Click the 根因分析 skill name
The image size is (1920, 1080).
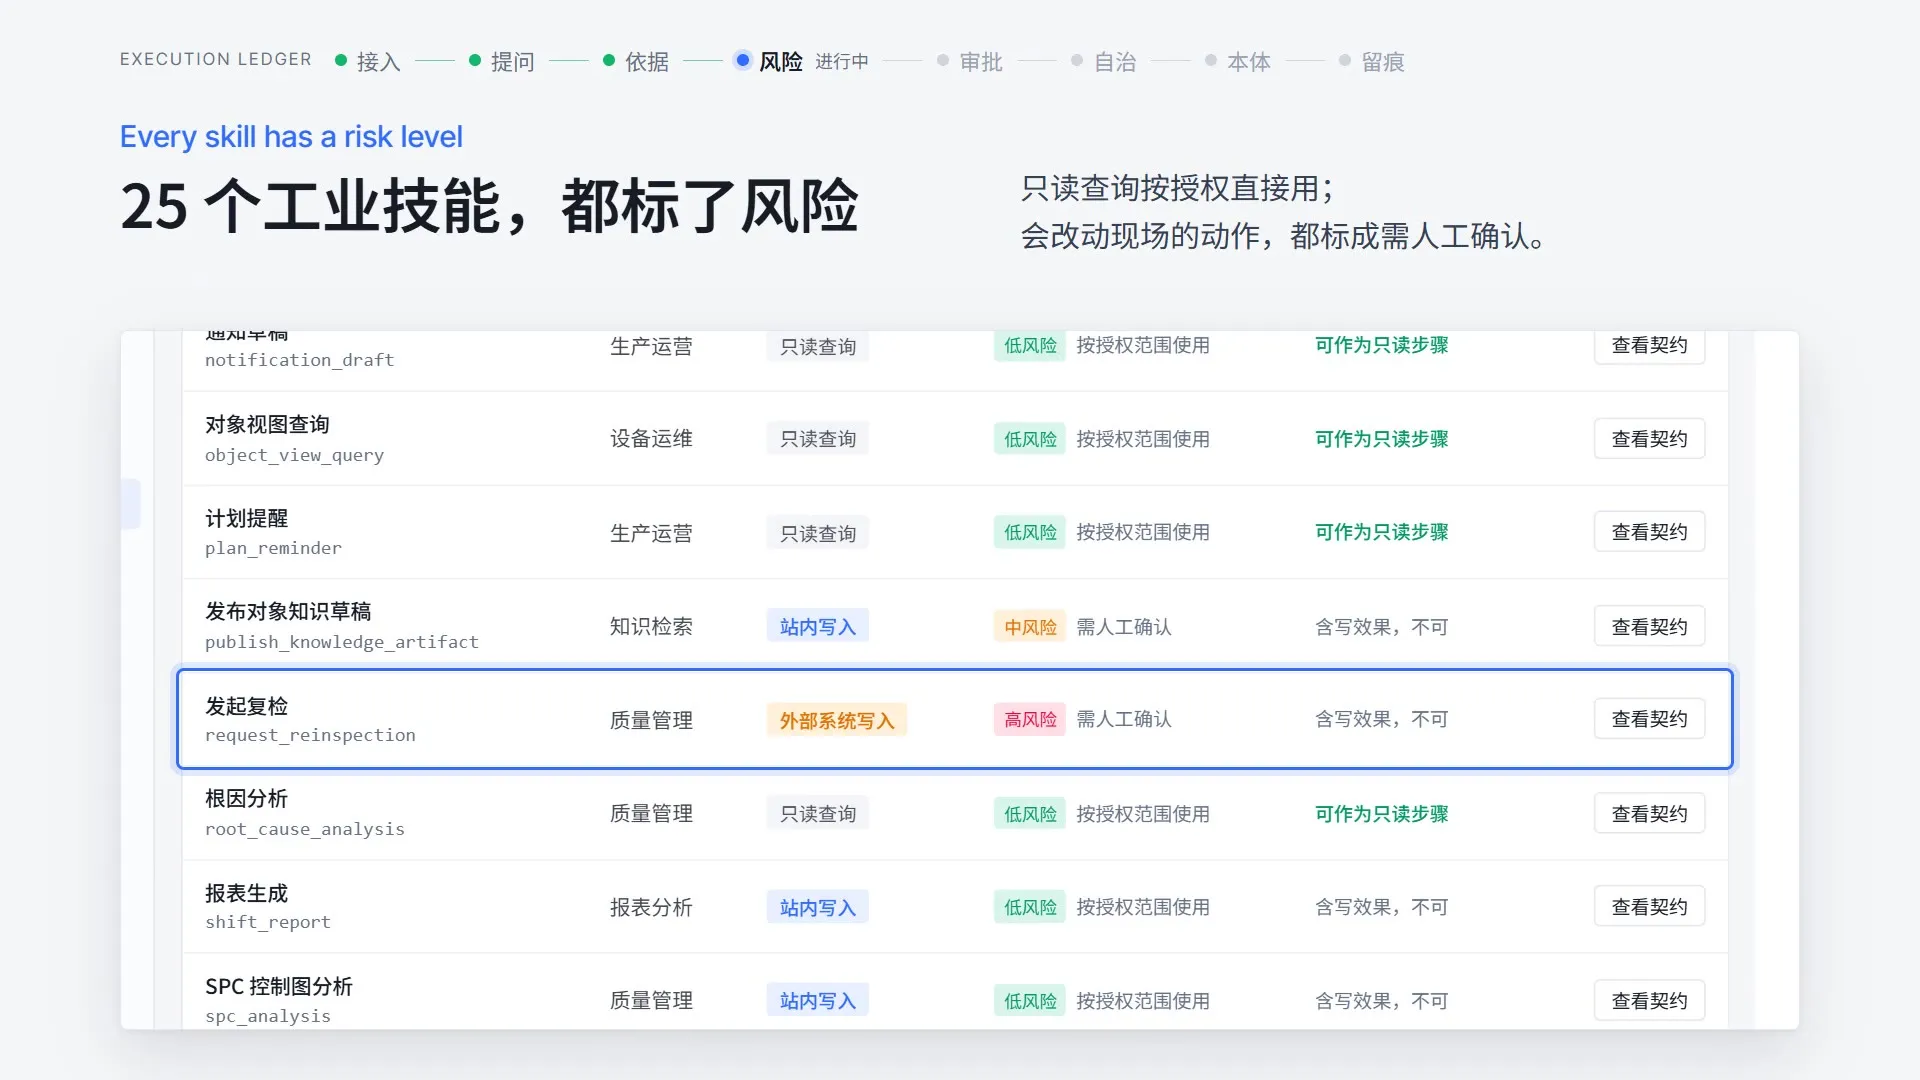[x=246, y=798]
